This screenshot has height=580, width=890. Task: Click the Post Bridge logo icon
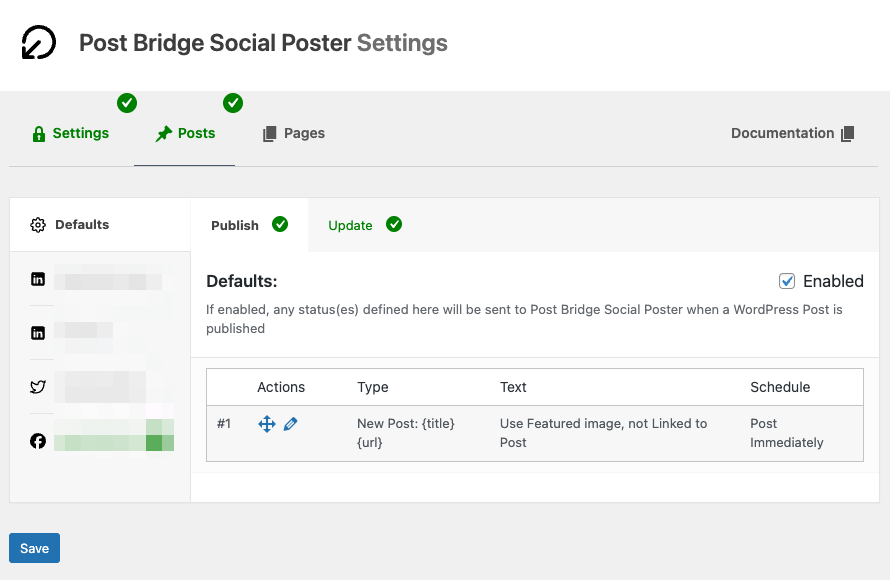click(39, 43)
